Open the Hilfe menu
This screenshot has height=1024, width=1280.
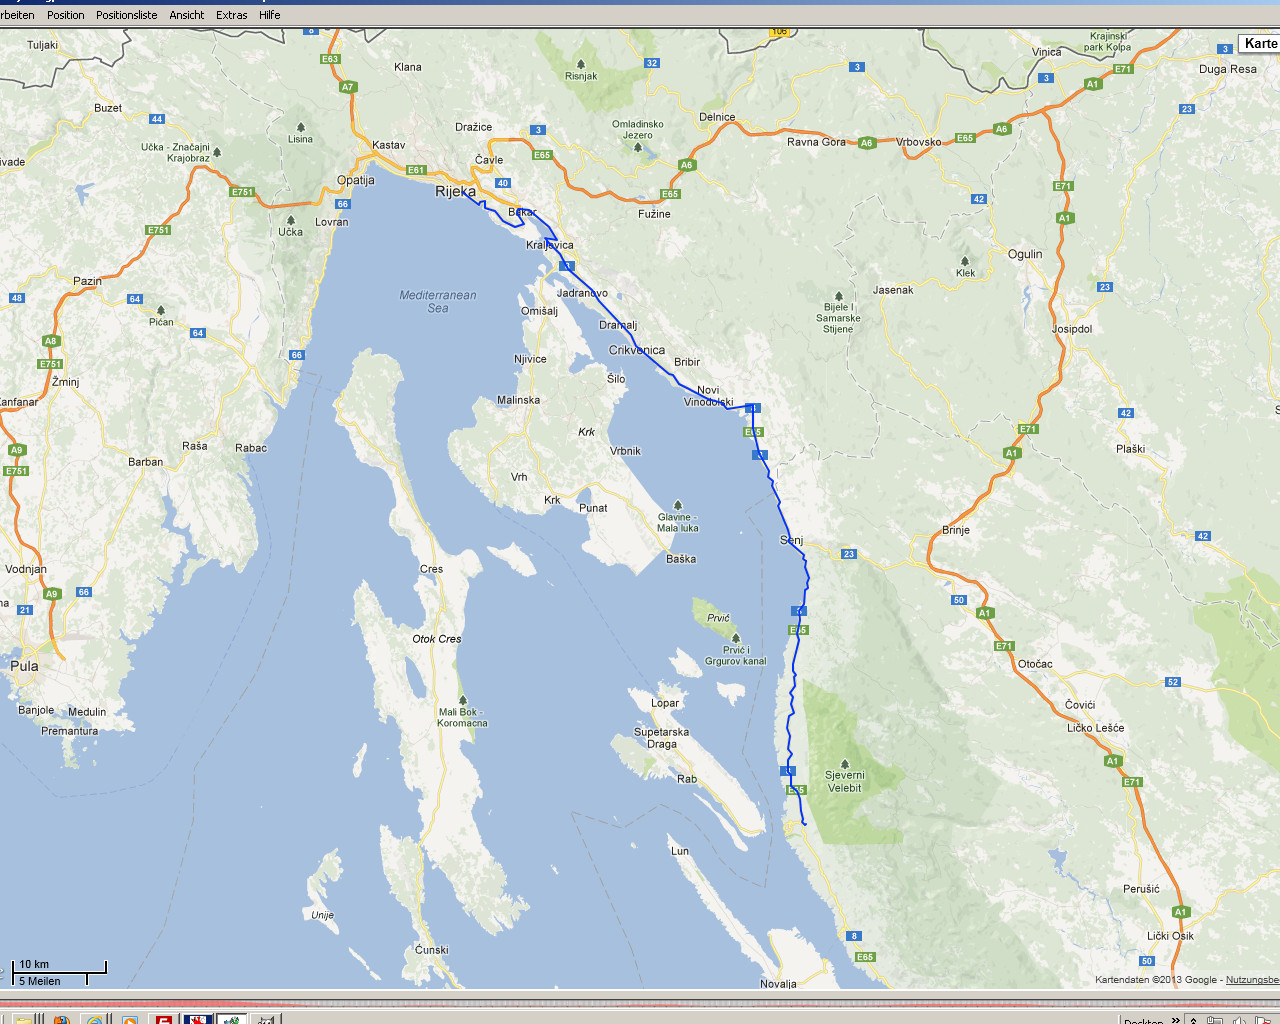point(269,15)
